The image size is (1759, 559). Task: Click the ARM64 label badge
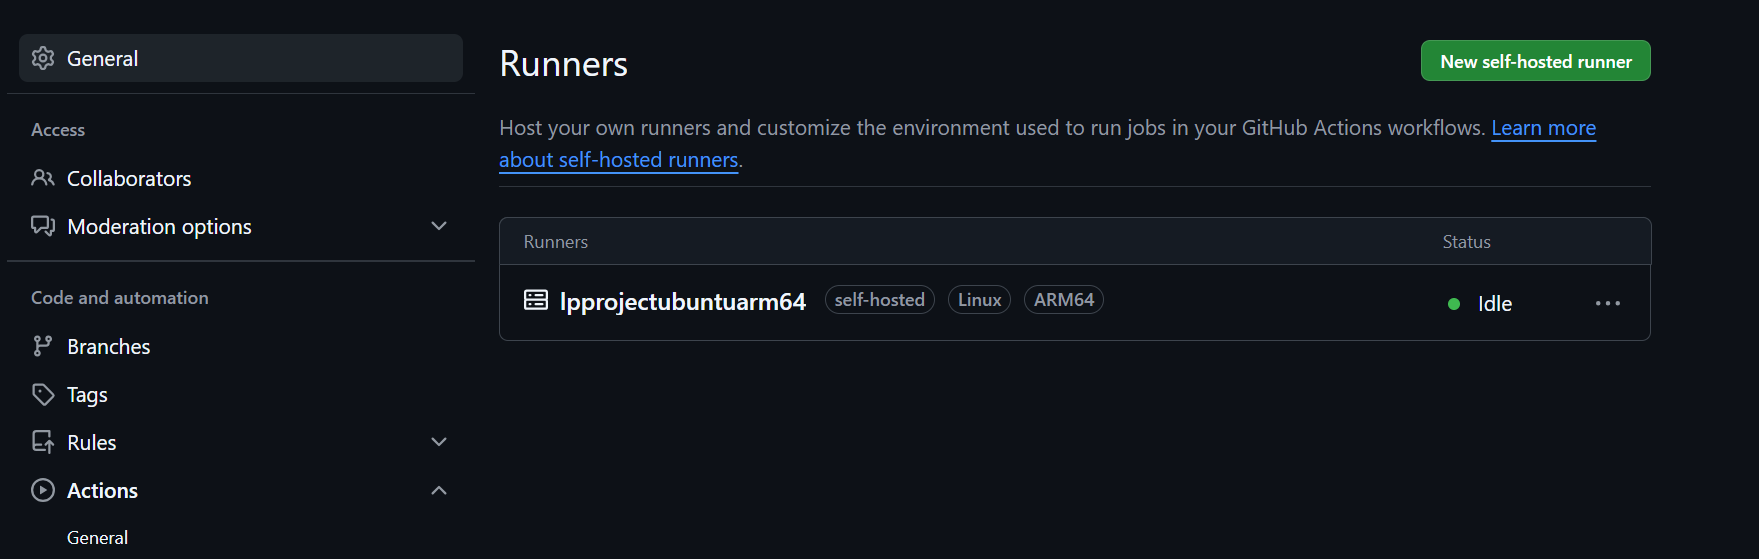[x=1063, y=300]
